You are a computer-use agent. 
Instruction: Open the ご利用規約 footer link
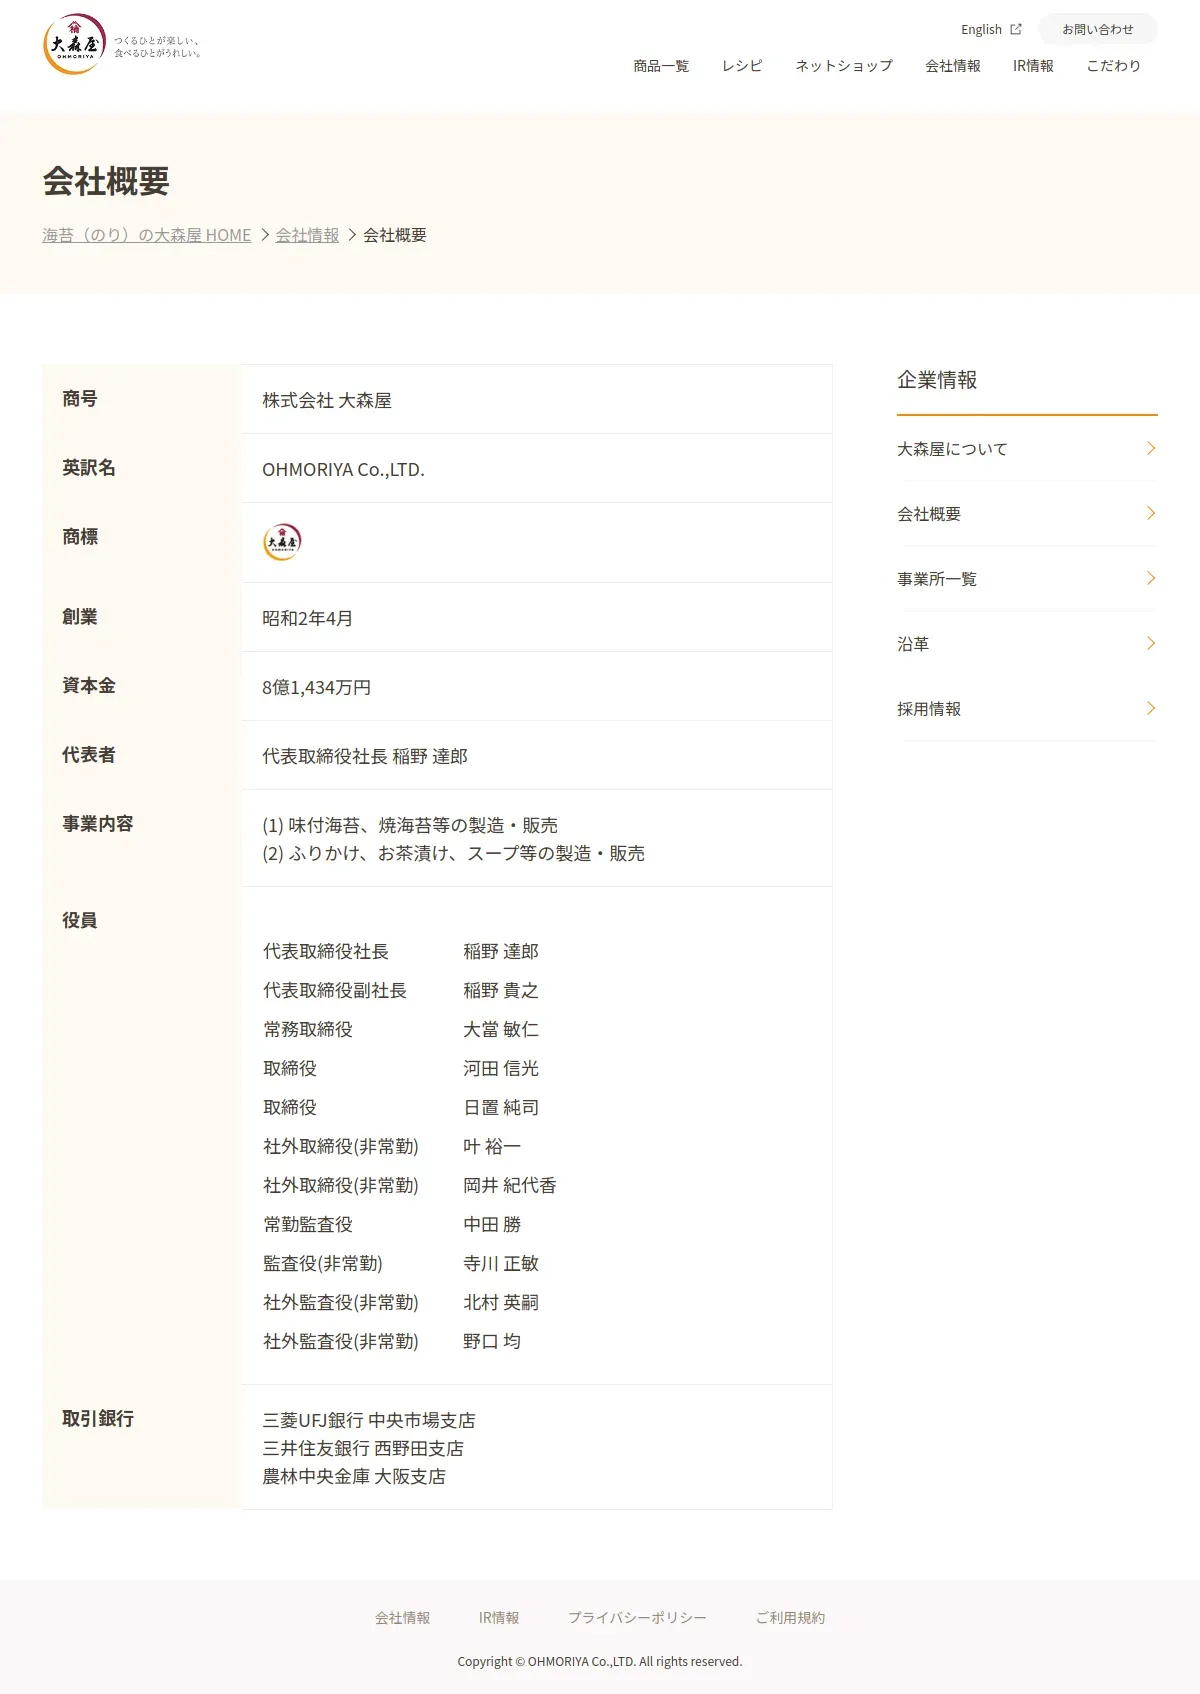790,1618
